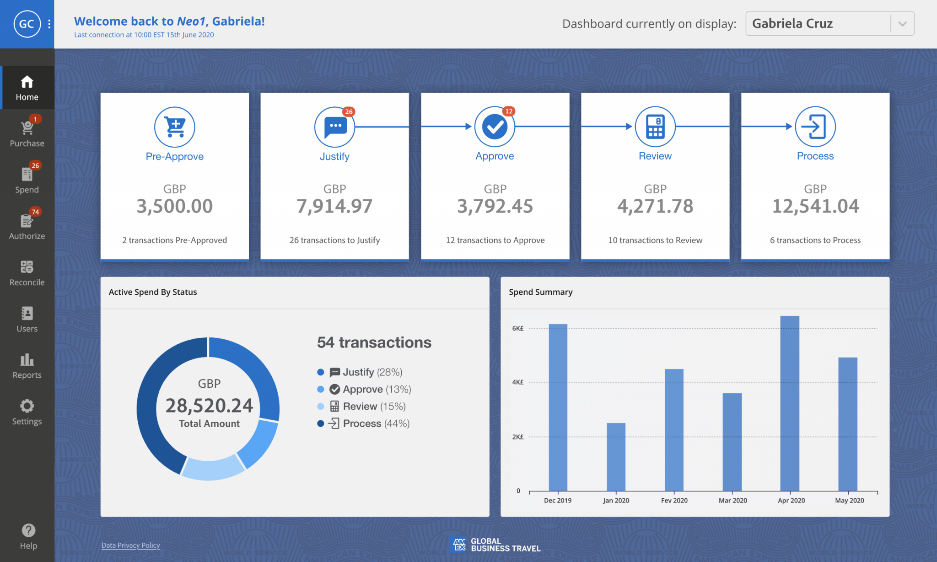
Task: Click the red 12 badge on Approve
Action: 509,111
